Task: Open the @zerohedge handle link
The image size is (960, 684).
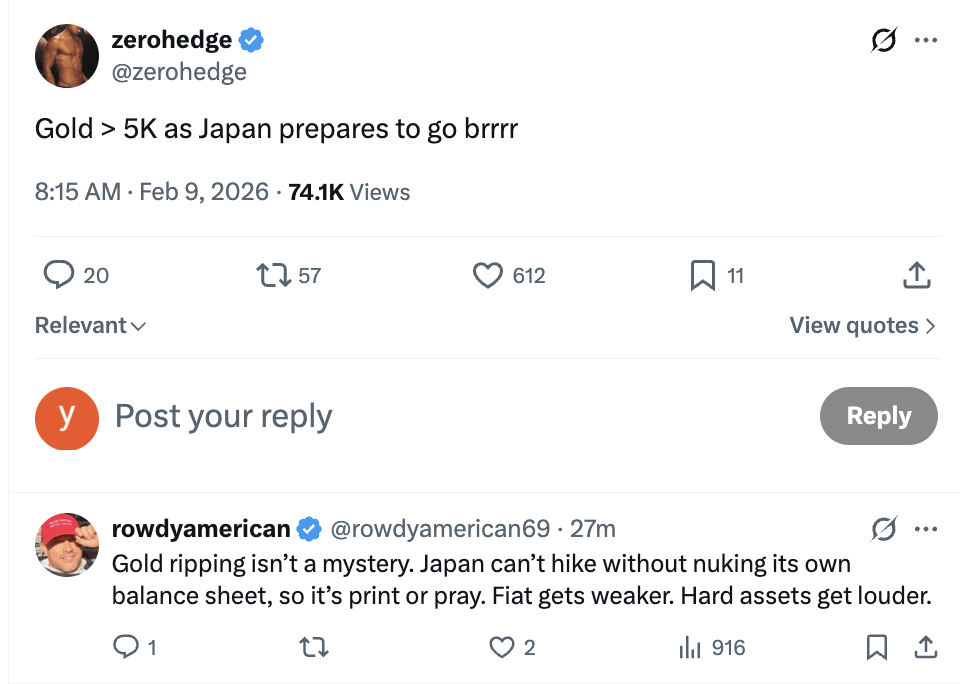Action: click(x=179, y=72)
